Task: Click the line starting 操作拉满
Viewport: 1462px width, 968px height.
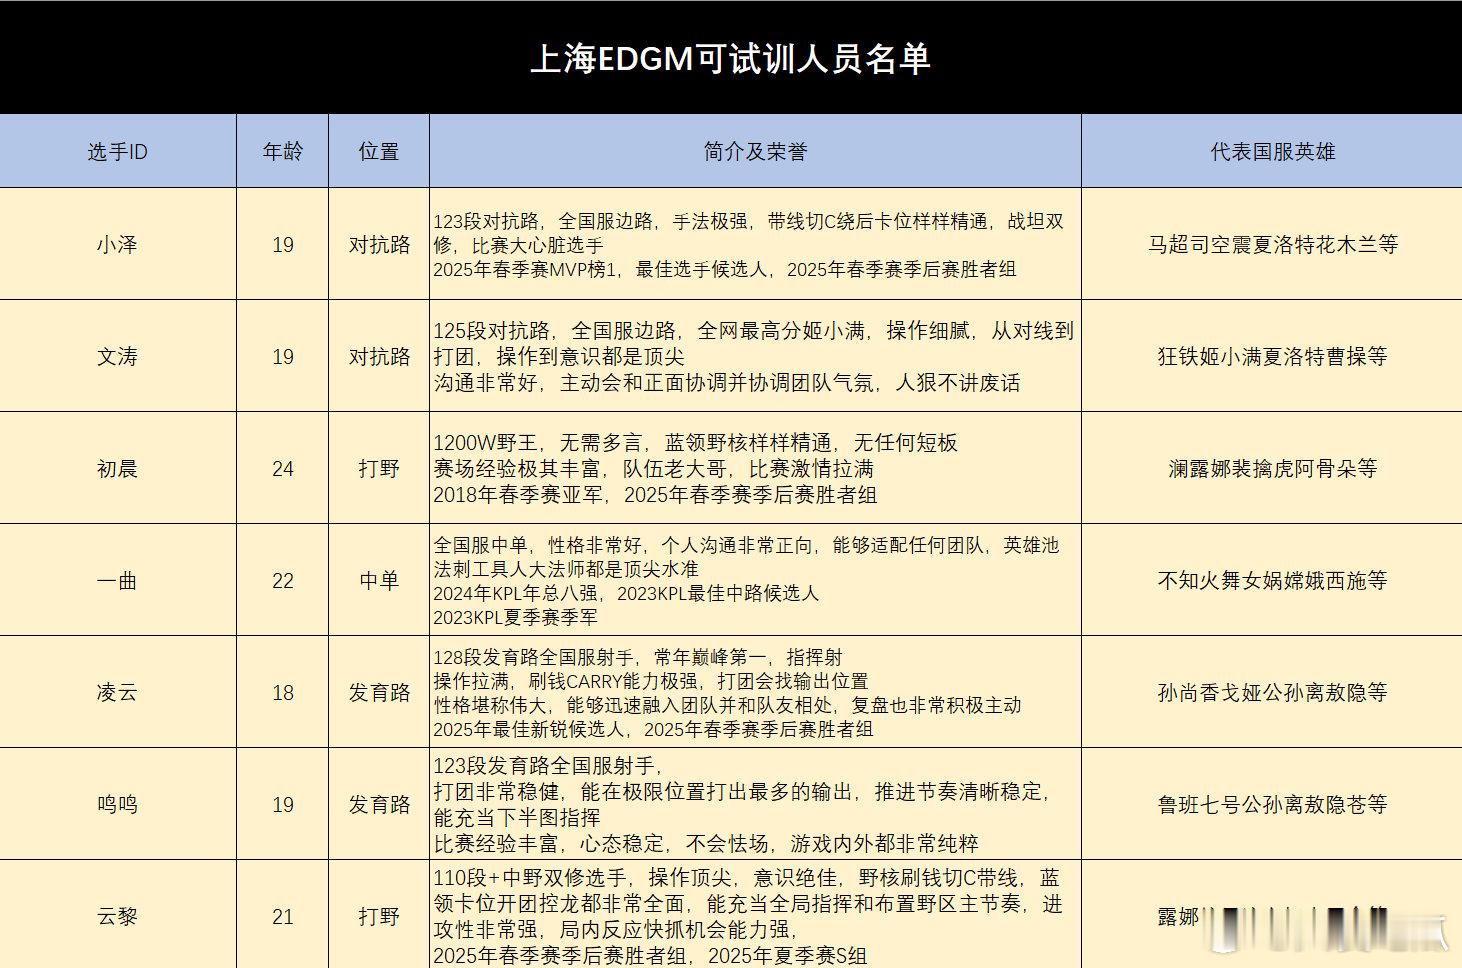Action: click(651, 681)
